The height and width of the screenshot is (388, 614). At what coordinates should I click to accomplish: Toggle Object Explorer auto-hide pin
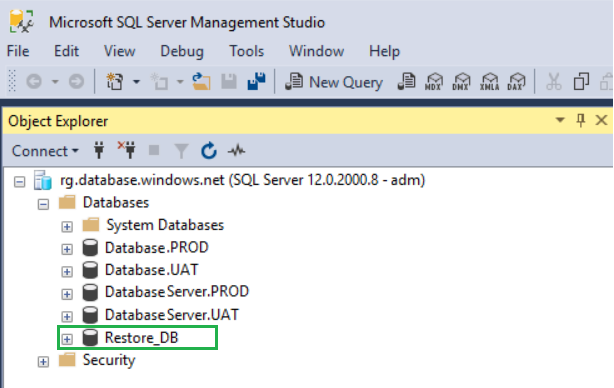click(581, 120)
